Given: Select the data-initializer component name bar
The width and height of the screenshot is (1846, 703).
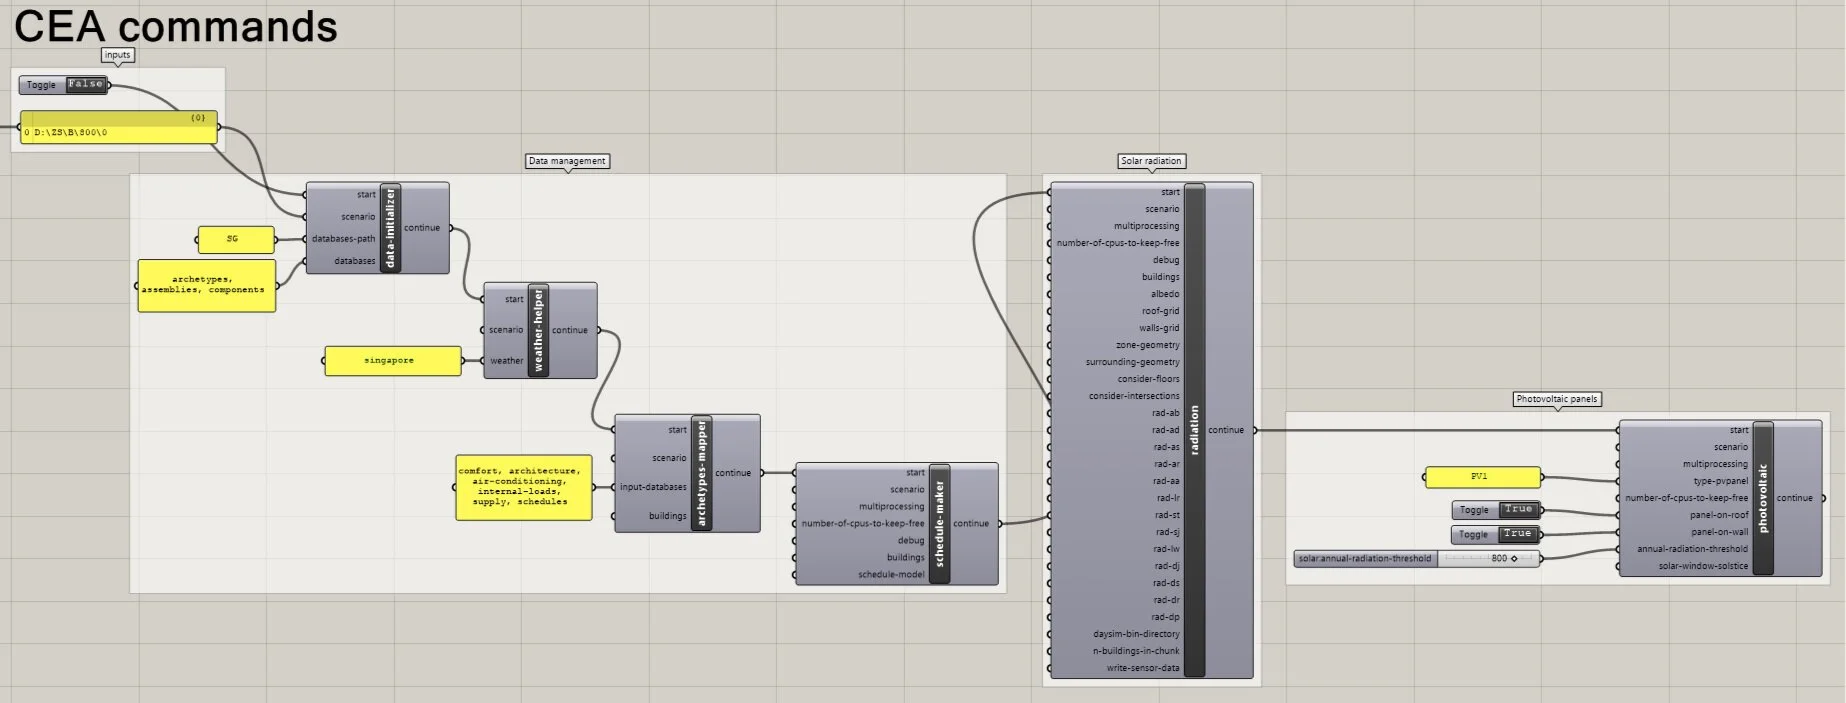Looking at the screenshot, I should (x=391, y=228).
